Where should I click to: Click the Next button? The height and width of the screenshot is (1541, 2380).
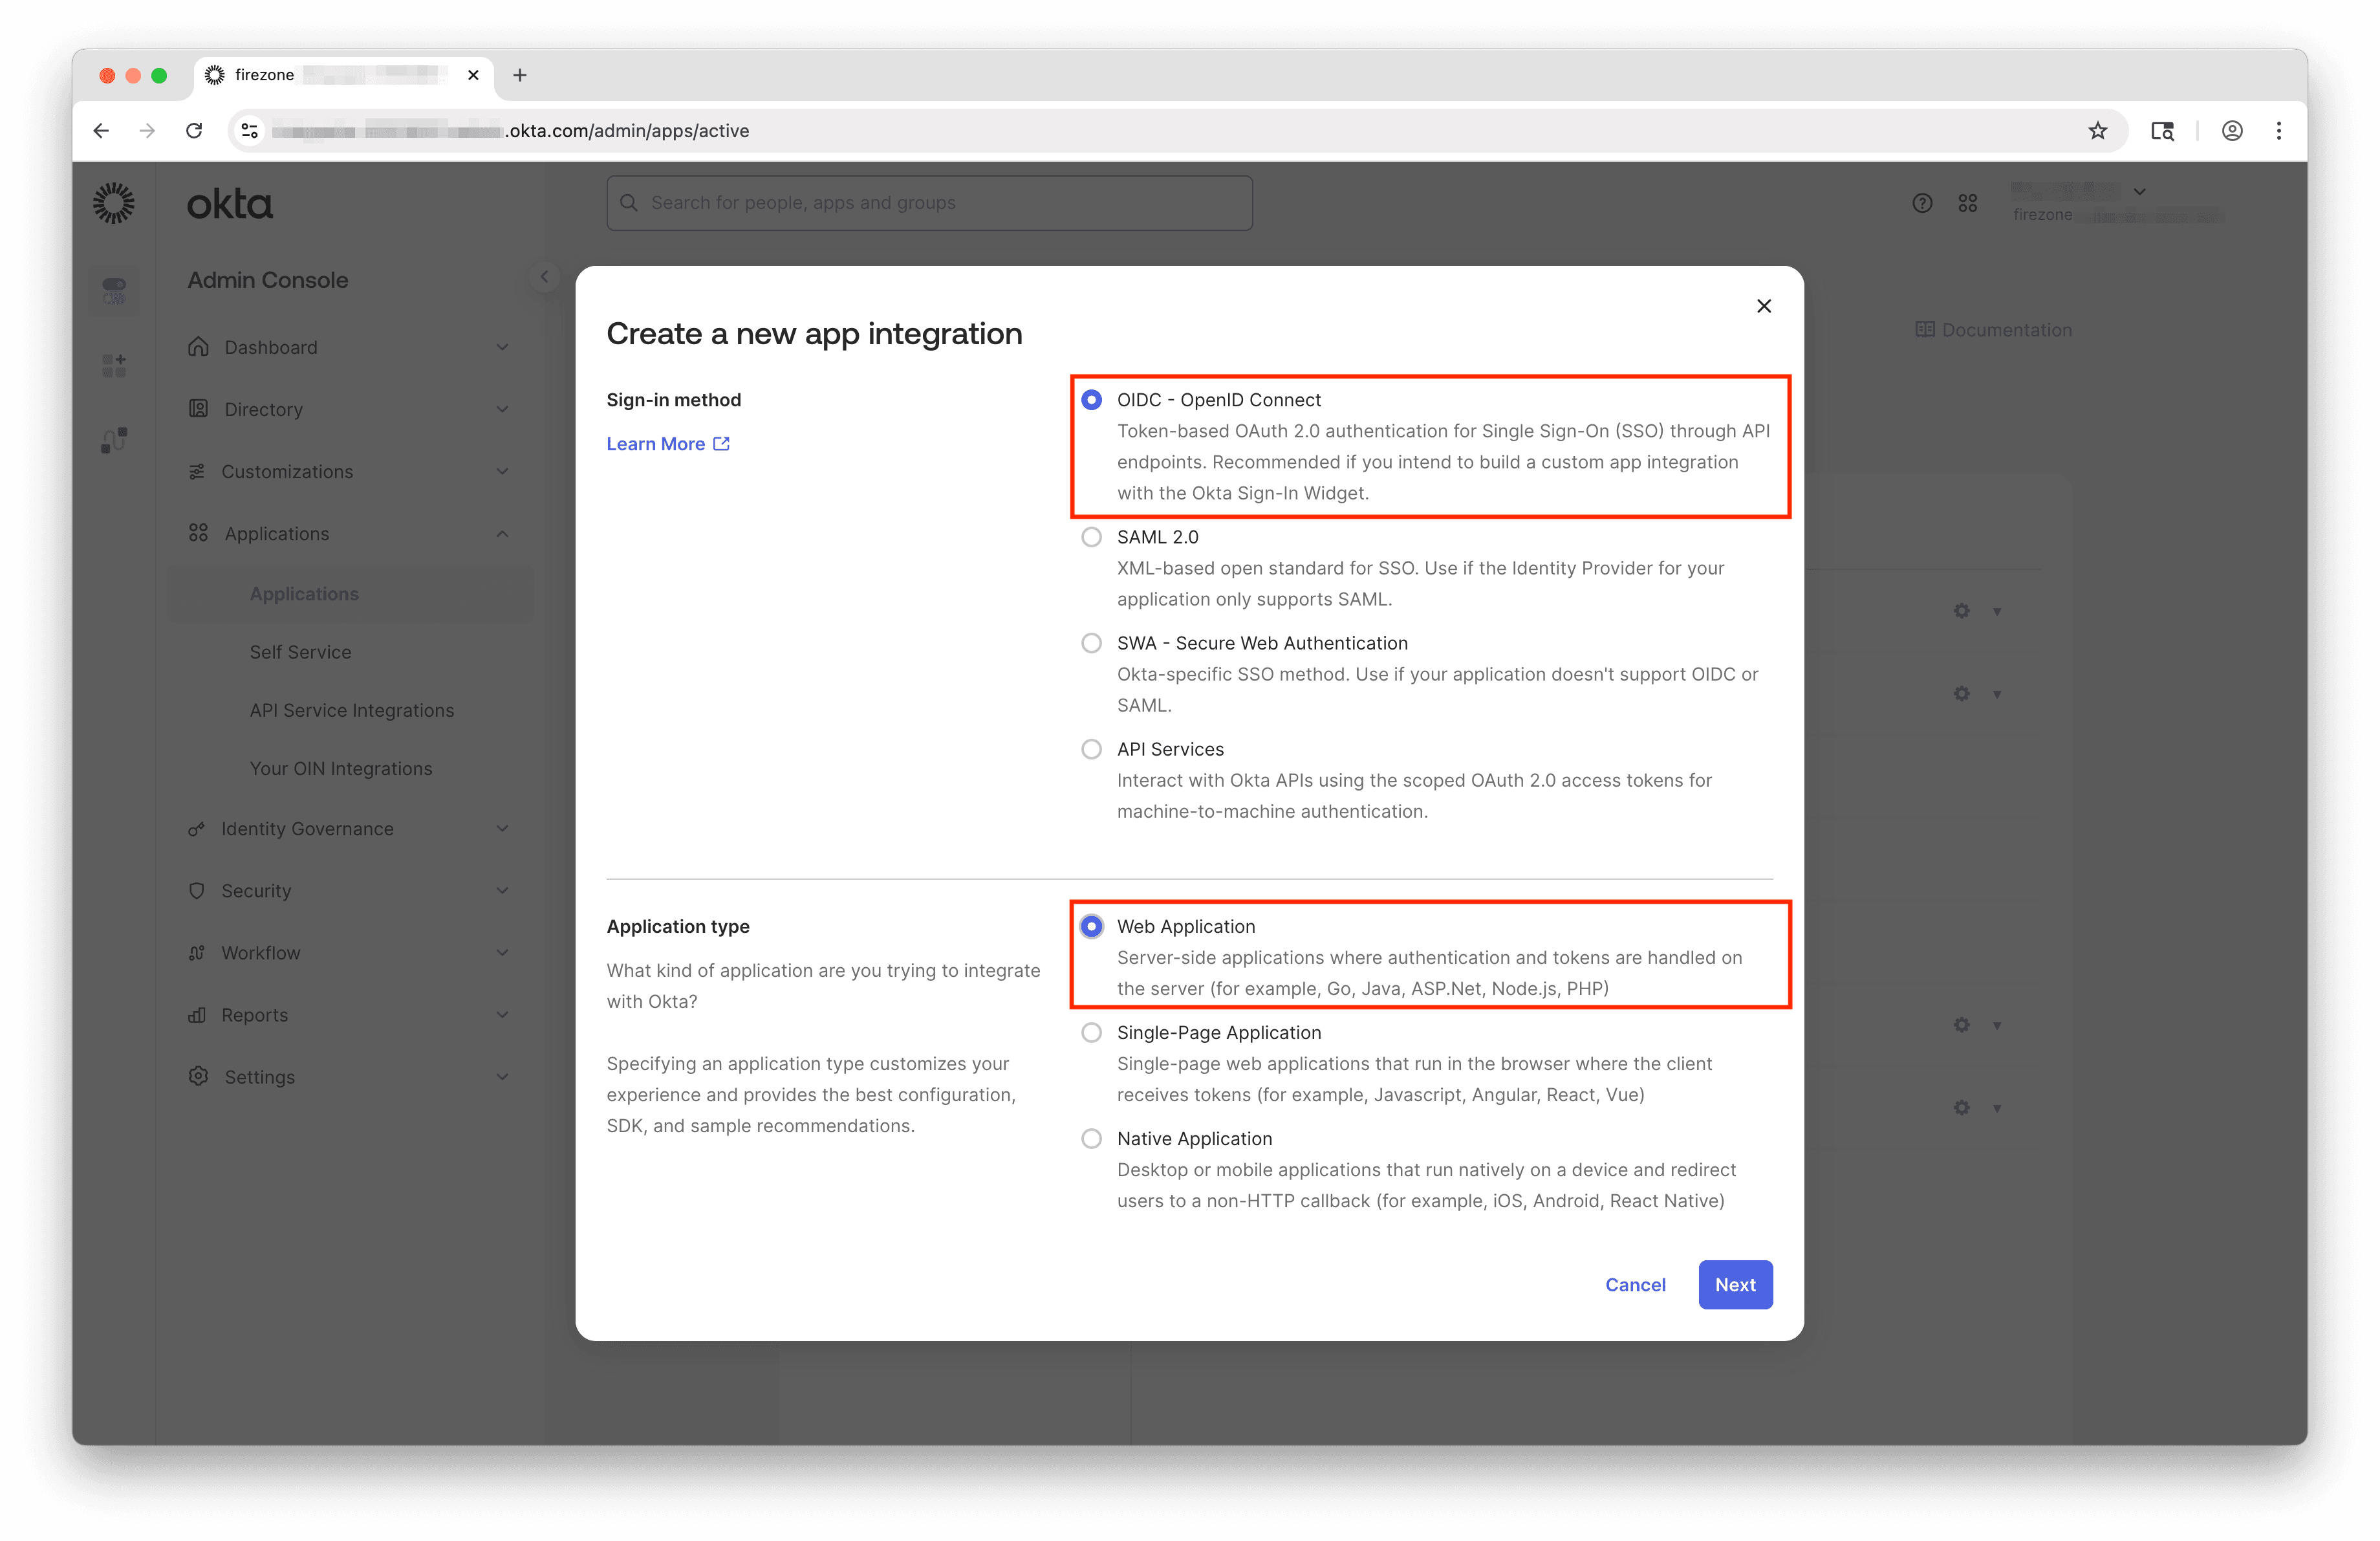coord(1735,1284)
